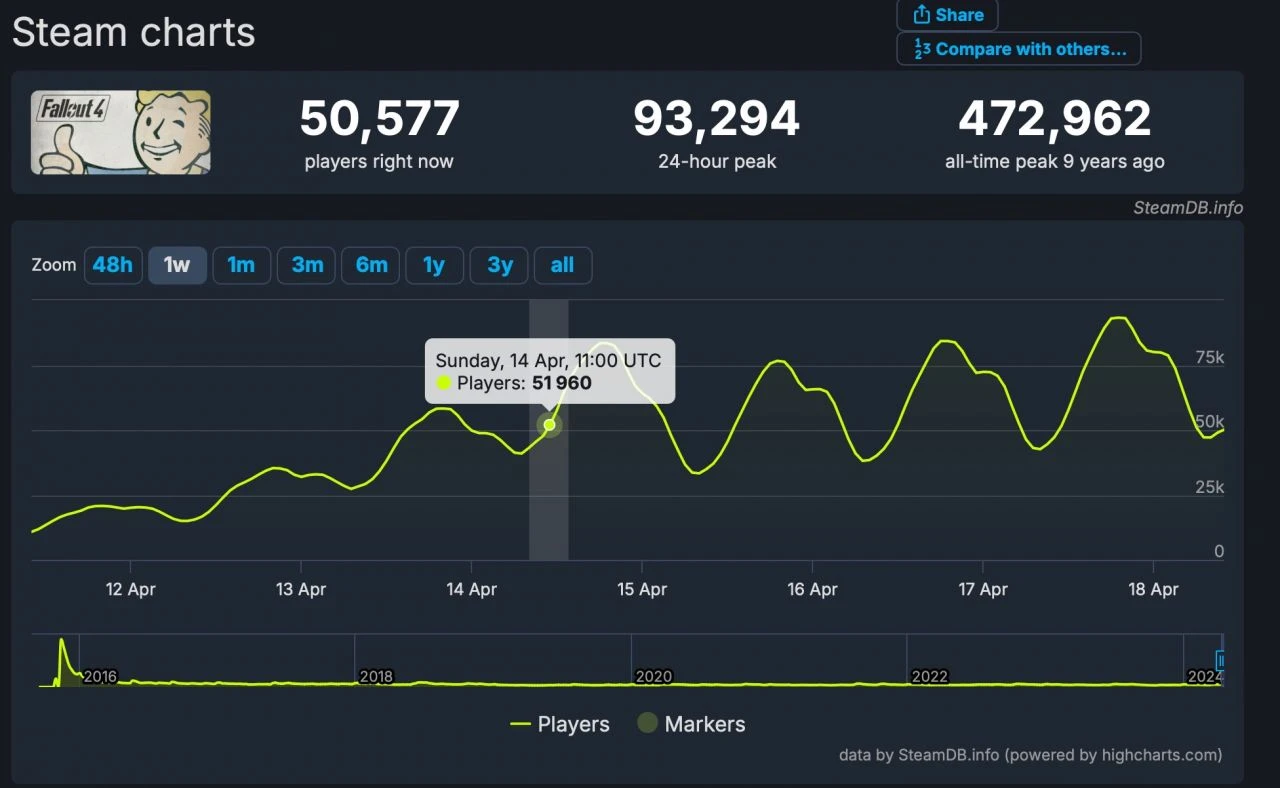
Task: Select the 3m zoom range
Action: click(x=306, y=265)
